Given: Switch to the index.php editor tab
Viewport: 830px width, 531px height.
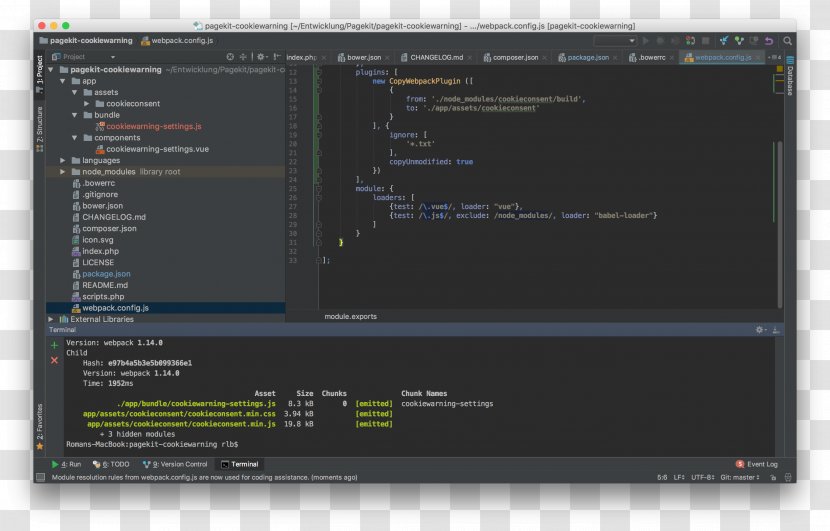Looking at the screenshot, I should point(302,57).
